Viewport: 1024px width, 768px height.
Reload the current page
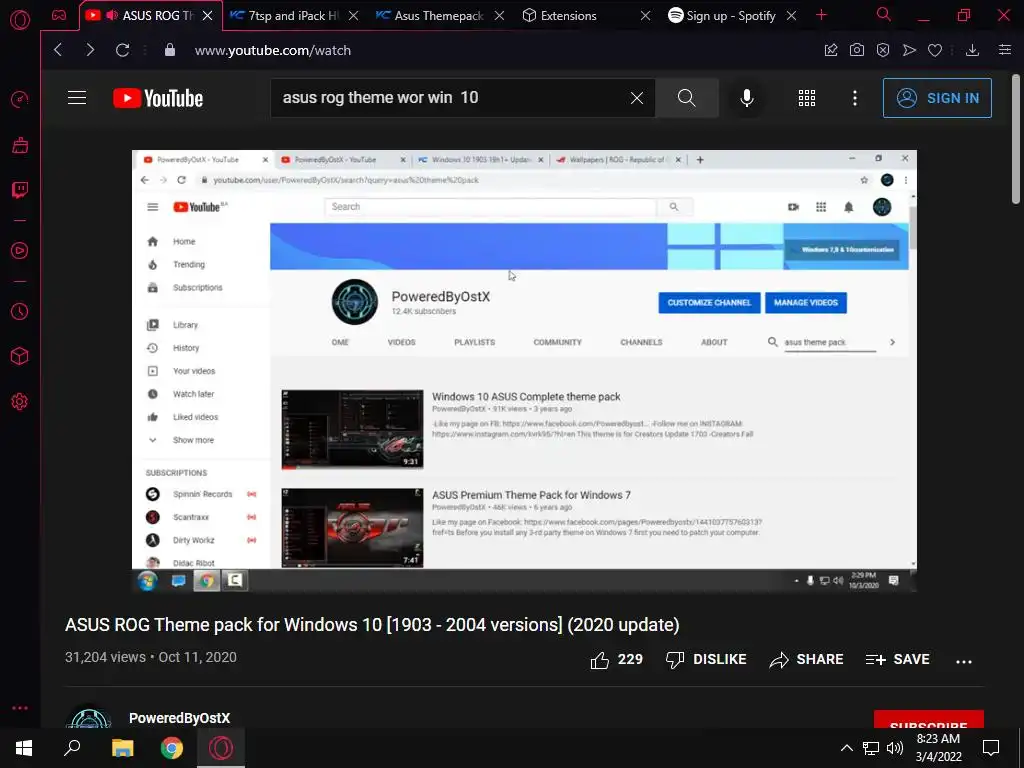click(x=122, y=50)
